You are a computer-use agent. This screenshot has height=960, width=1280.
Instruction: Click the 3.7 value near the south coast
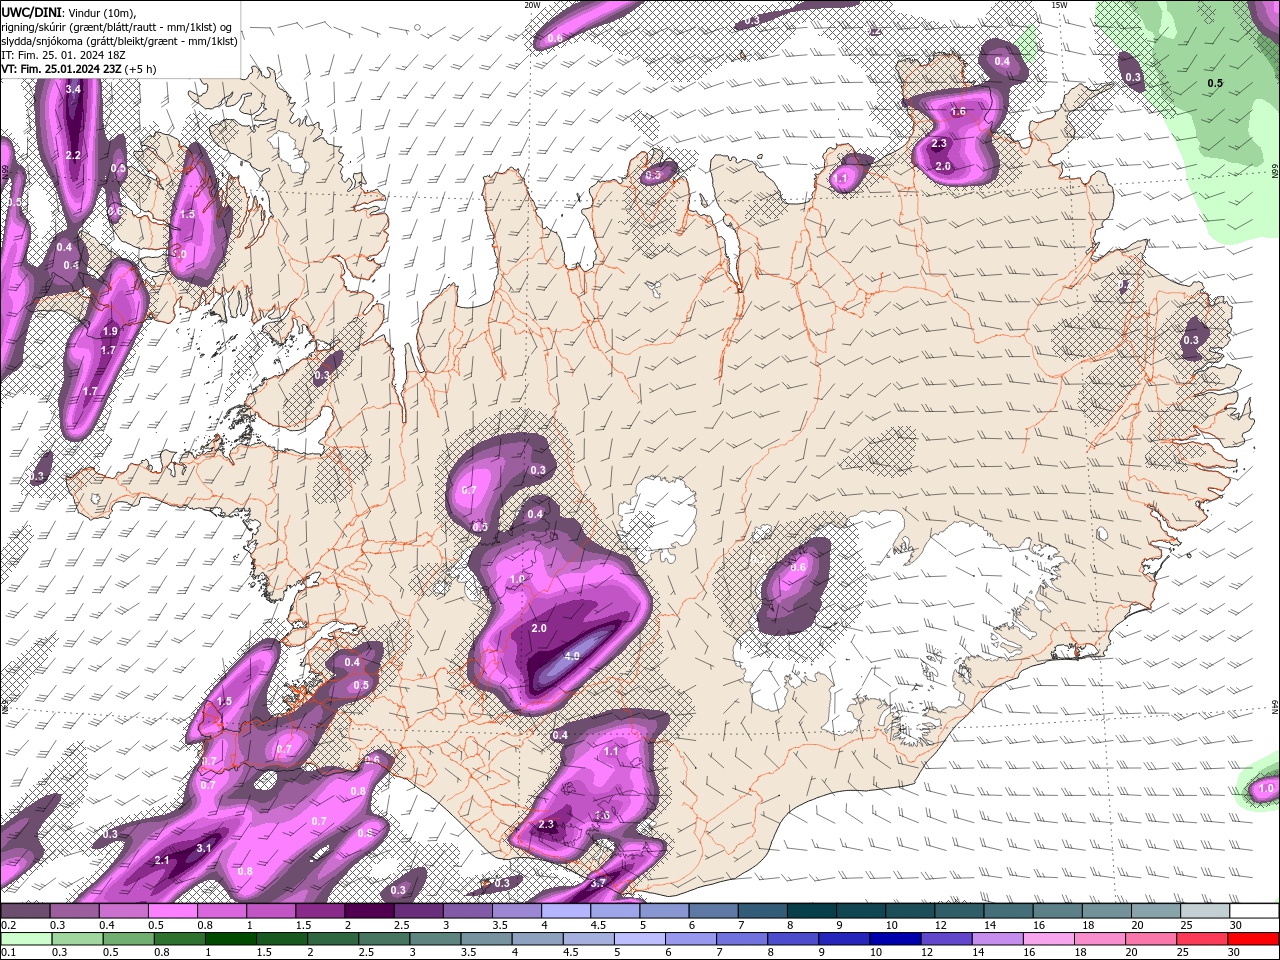click(598, 883)
